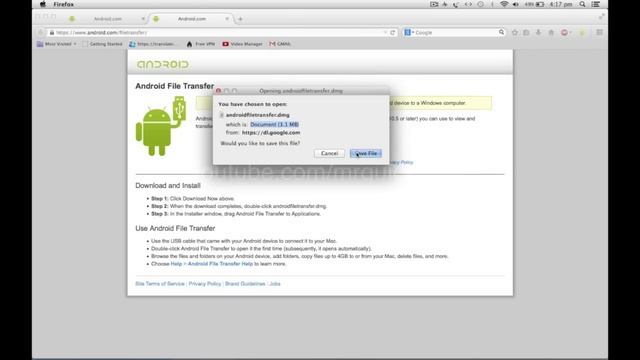
Task: Select the second Android.com tab
Action: (x=191, y=19)
